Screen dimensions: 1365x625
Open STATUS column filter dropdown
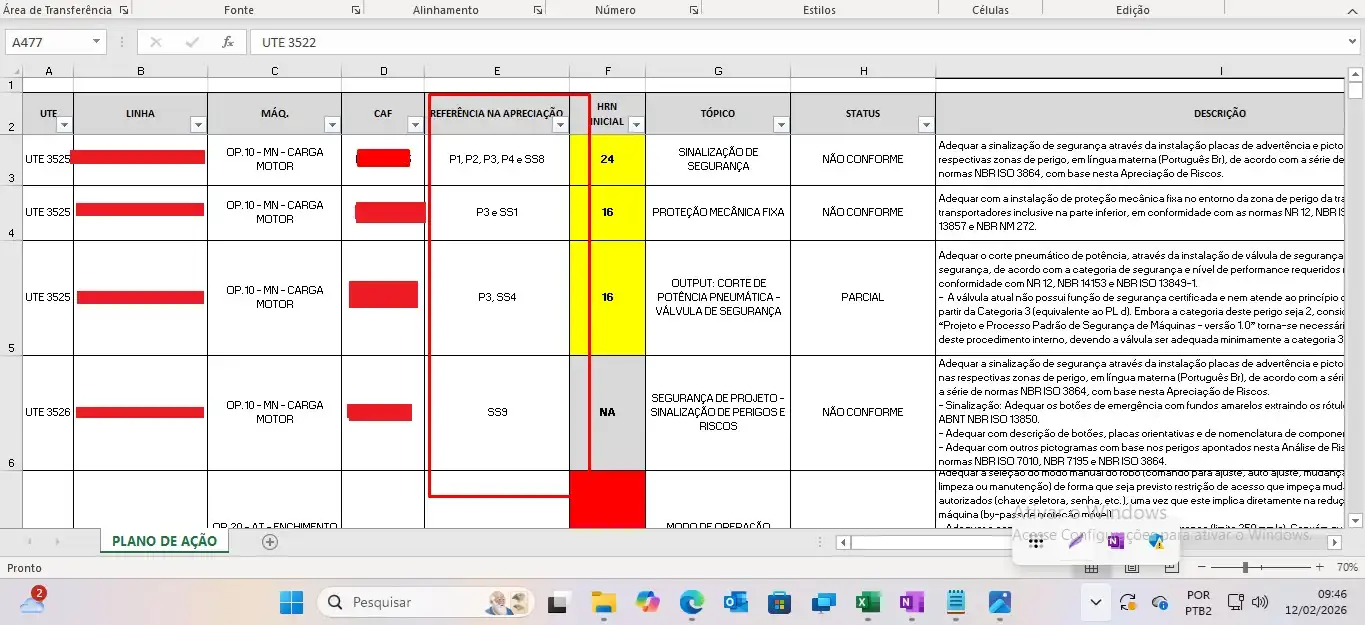[925, 125]
